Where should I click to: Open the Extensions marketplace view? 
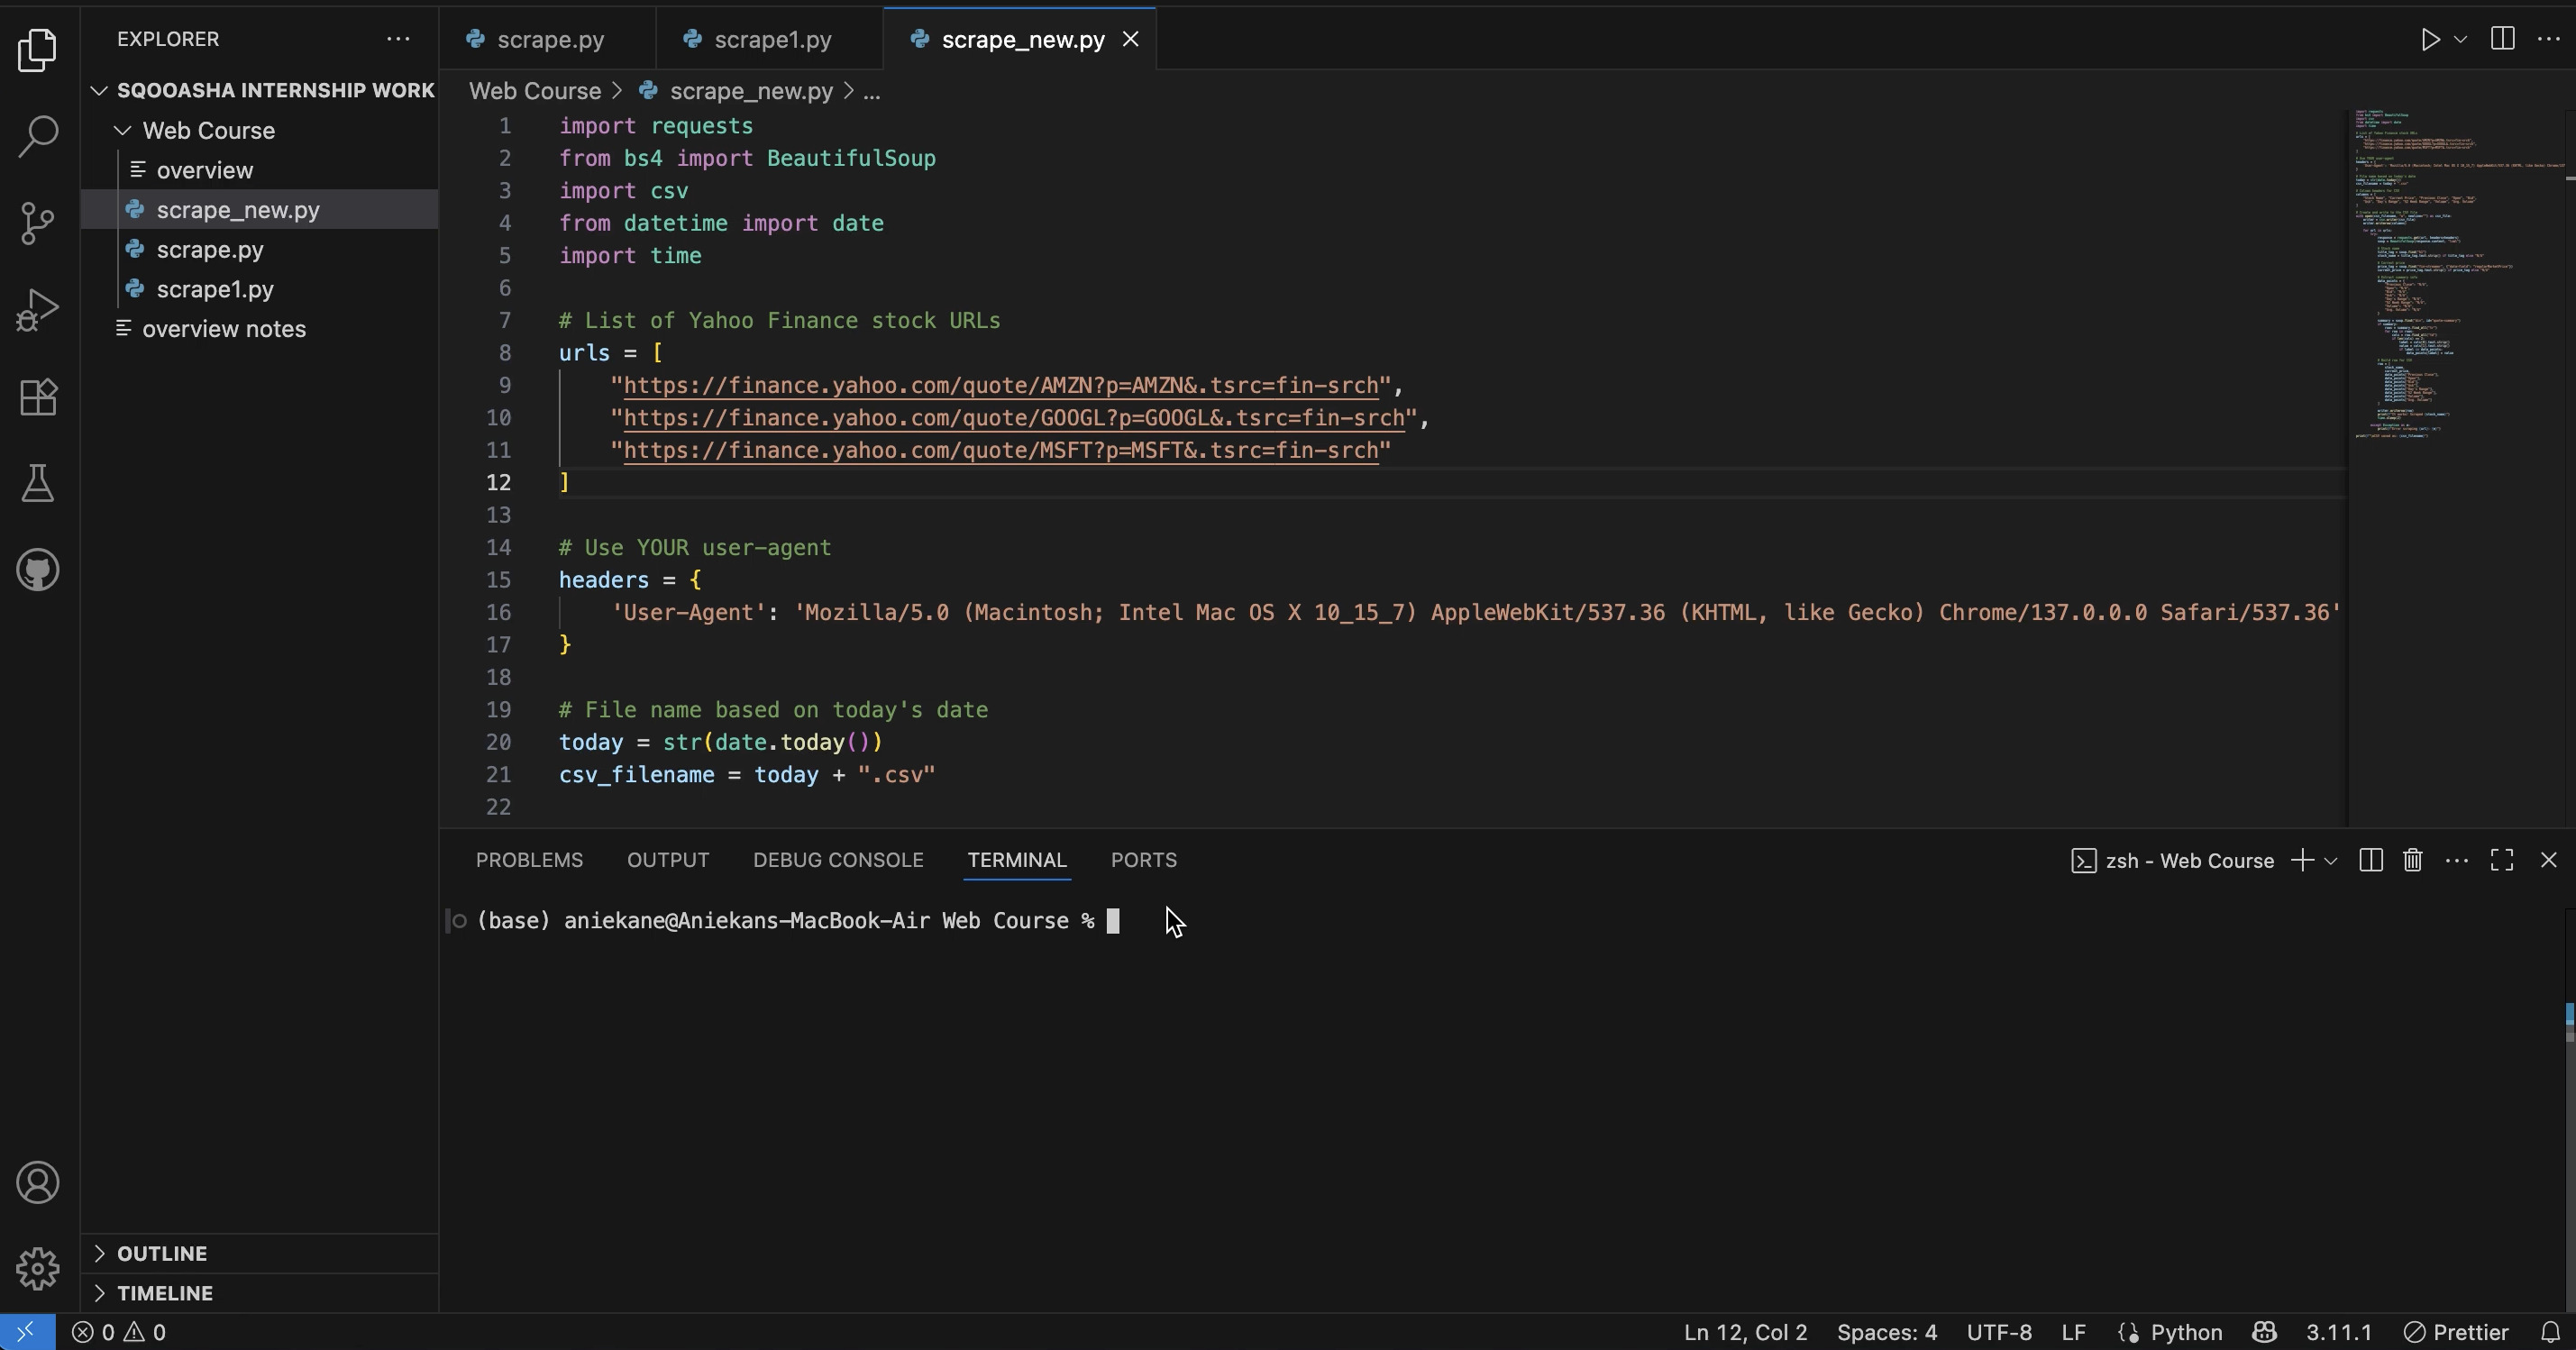pos(38,397)
